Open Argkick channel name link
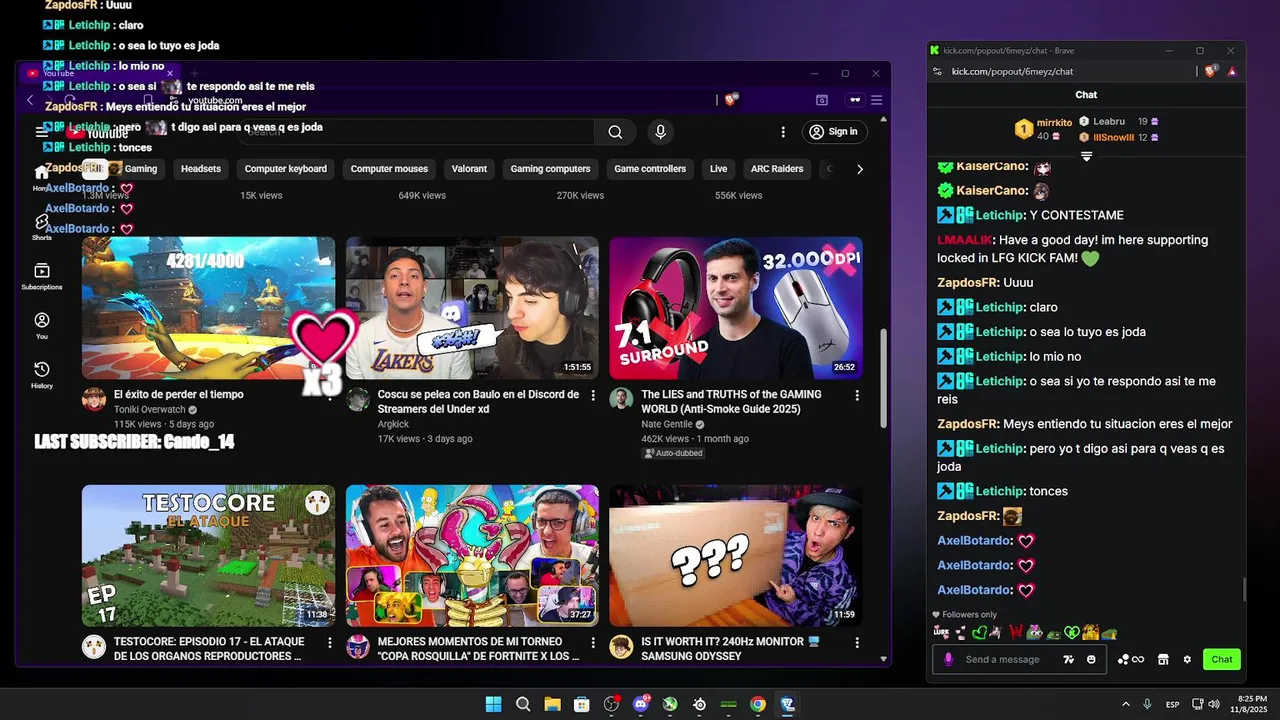 click(393, 424)
